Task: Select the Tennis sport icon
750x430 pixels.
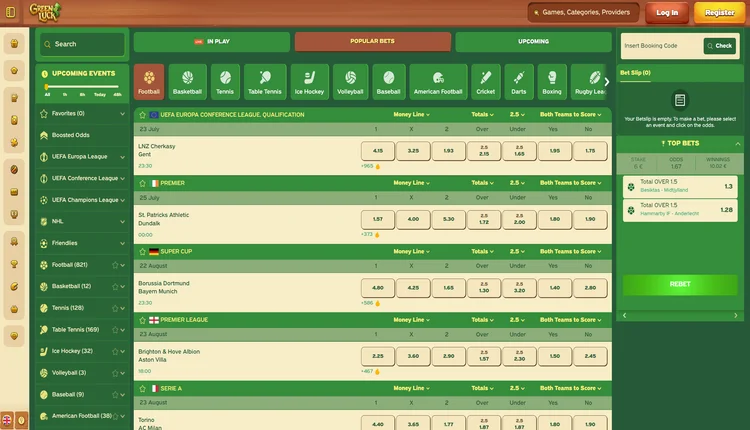Action: click(225, 82)
